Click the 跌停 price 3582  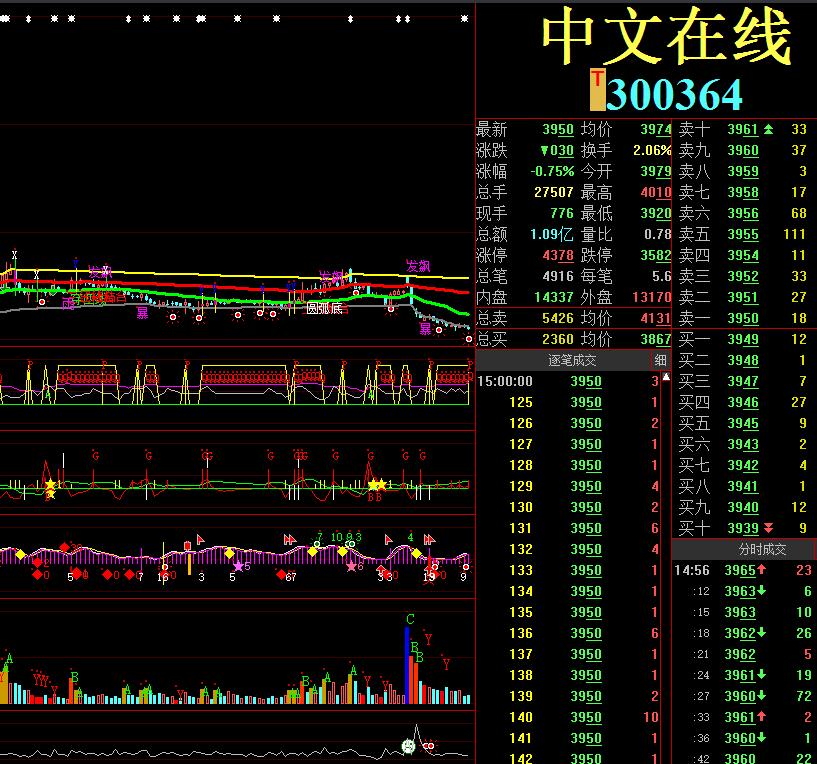[x=655, y=255]
